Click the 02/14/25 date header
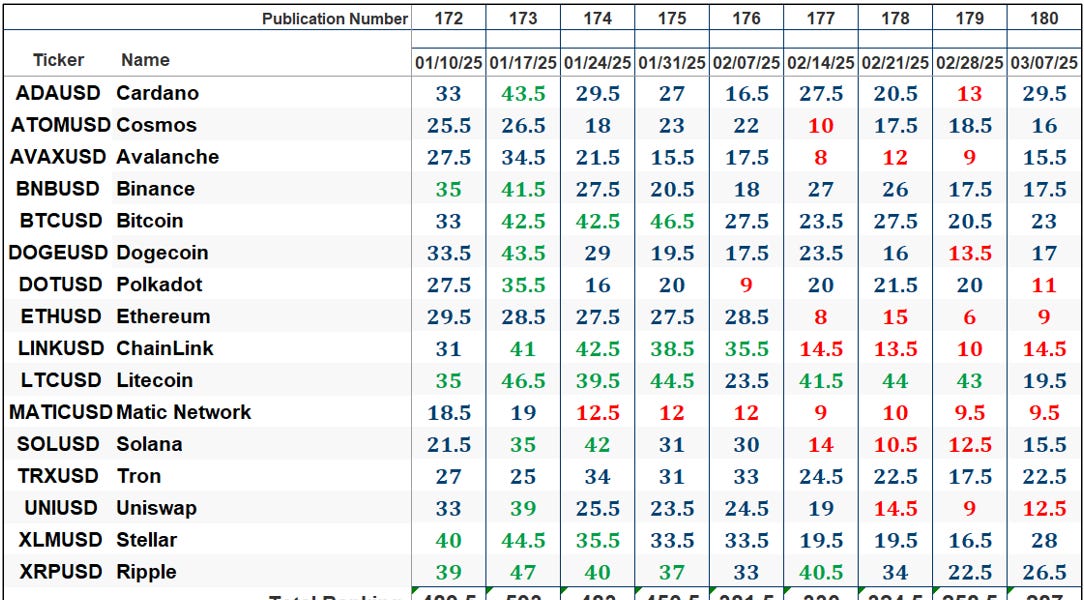Image resolution: width=1084 pixels, height=600 pixels. pyautogui.click(x=821, y=63)
